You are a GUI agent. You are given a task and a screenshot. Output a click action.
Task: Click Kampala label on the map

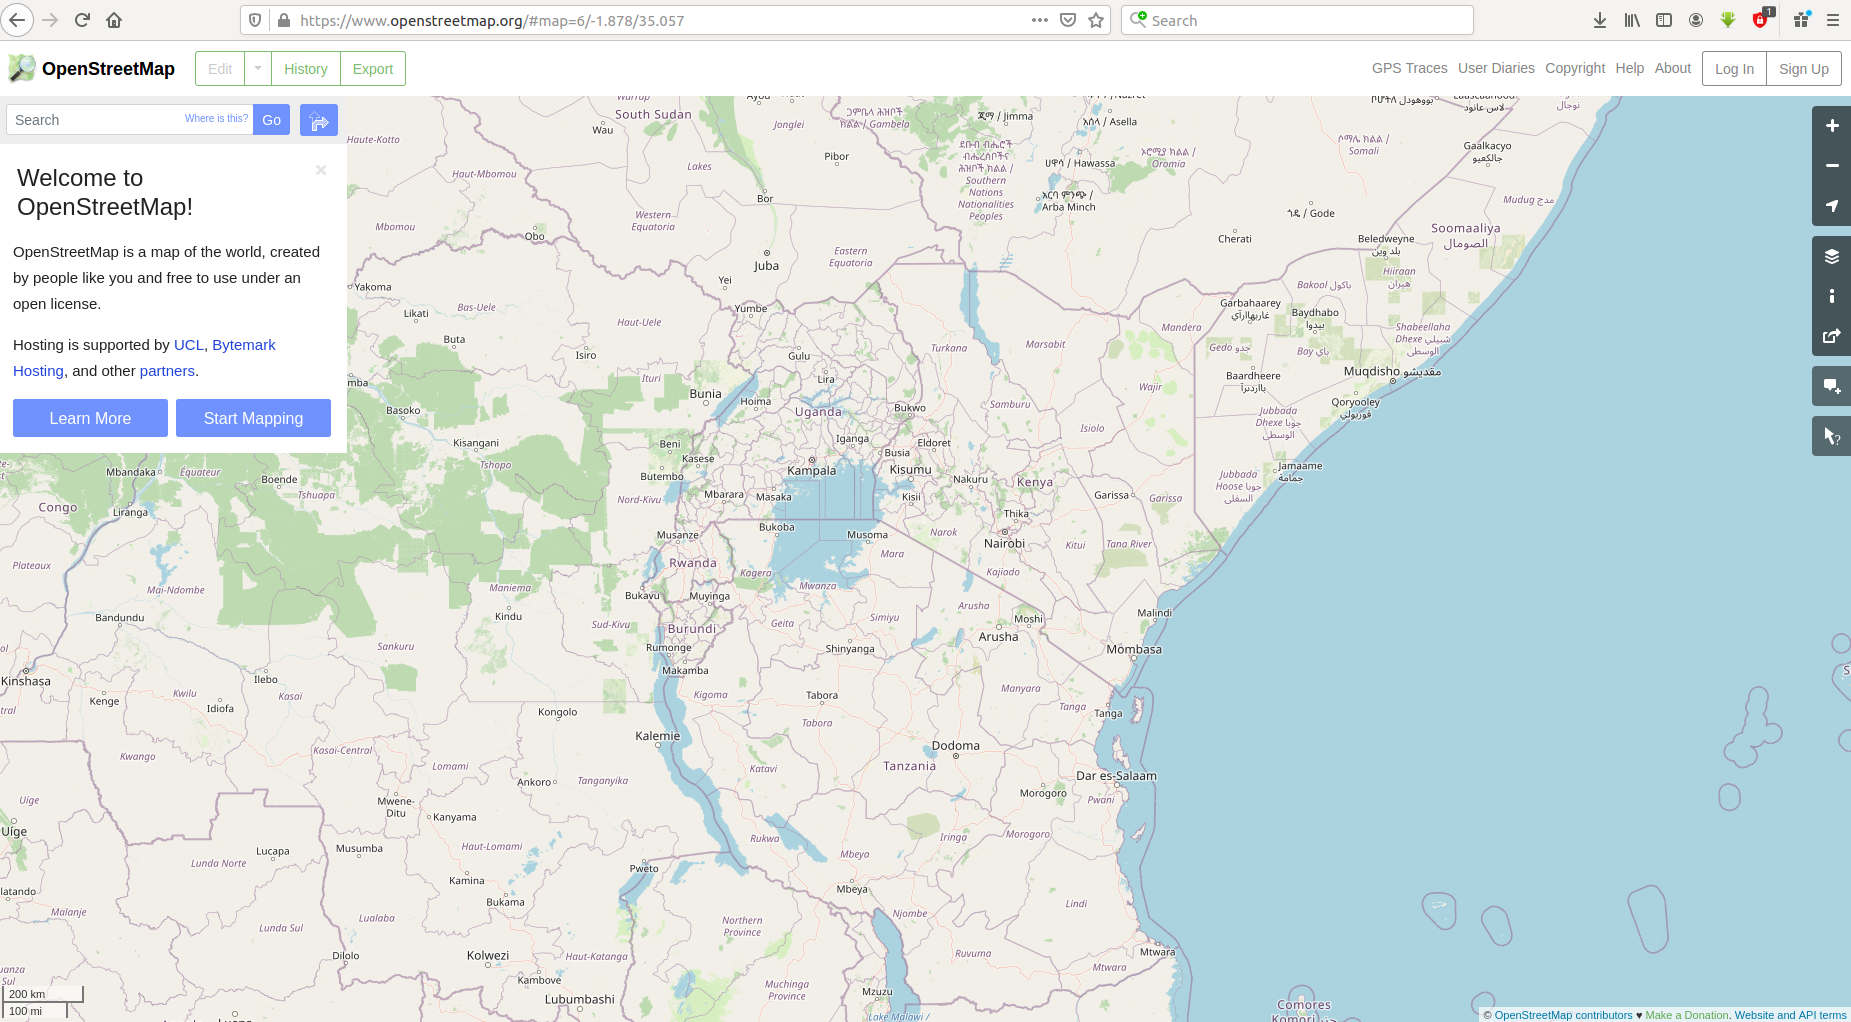[811, 470]
